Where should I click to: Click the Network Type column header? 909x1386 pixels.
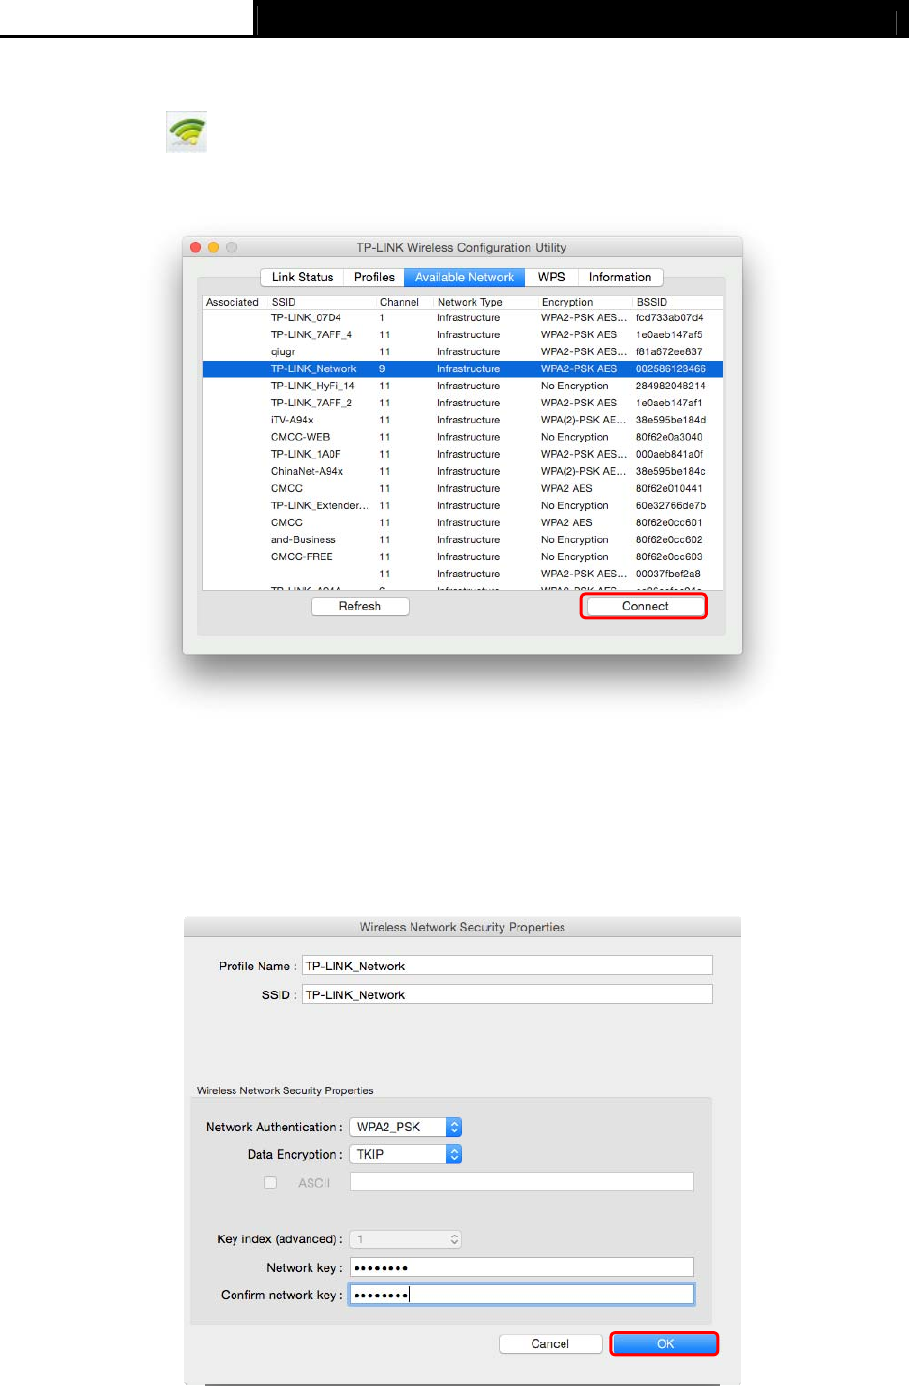pyautogui.click(x=485, y=302)
